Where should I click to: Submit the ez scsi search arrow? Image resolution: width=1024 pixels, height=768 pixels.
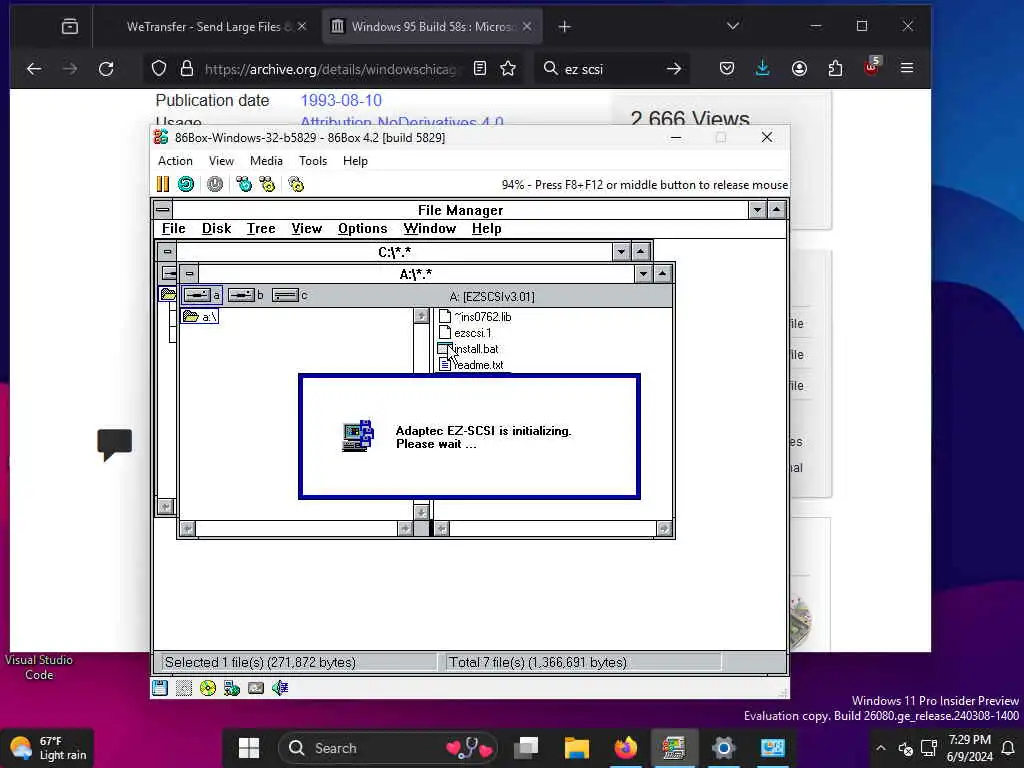[674, 69]
